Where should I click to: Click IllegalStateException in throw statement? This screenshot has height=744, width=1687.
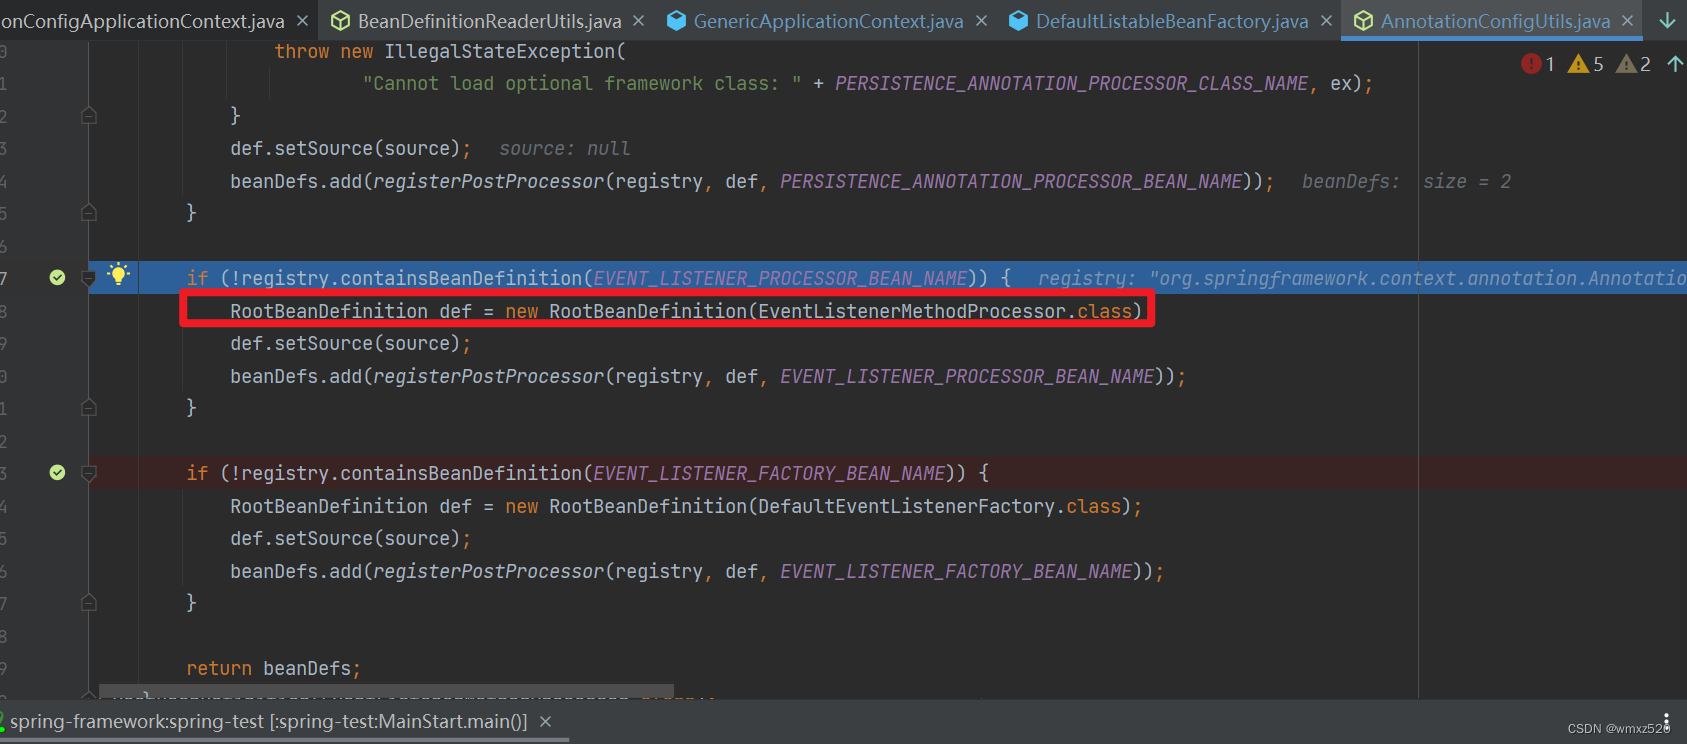pos(499,52)
